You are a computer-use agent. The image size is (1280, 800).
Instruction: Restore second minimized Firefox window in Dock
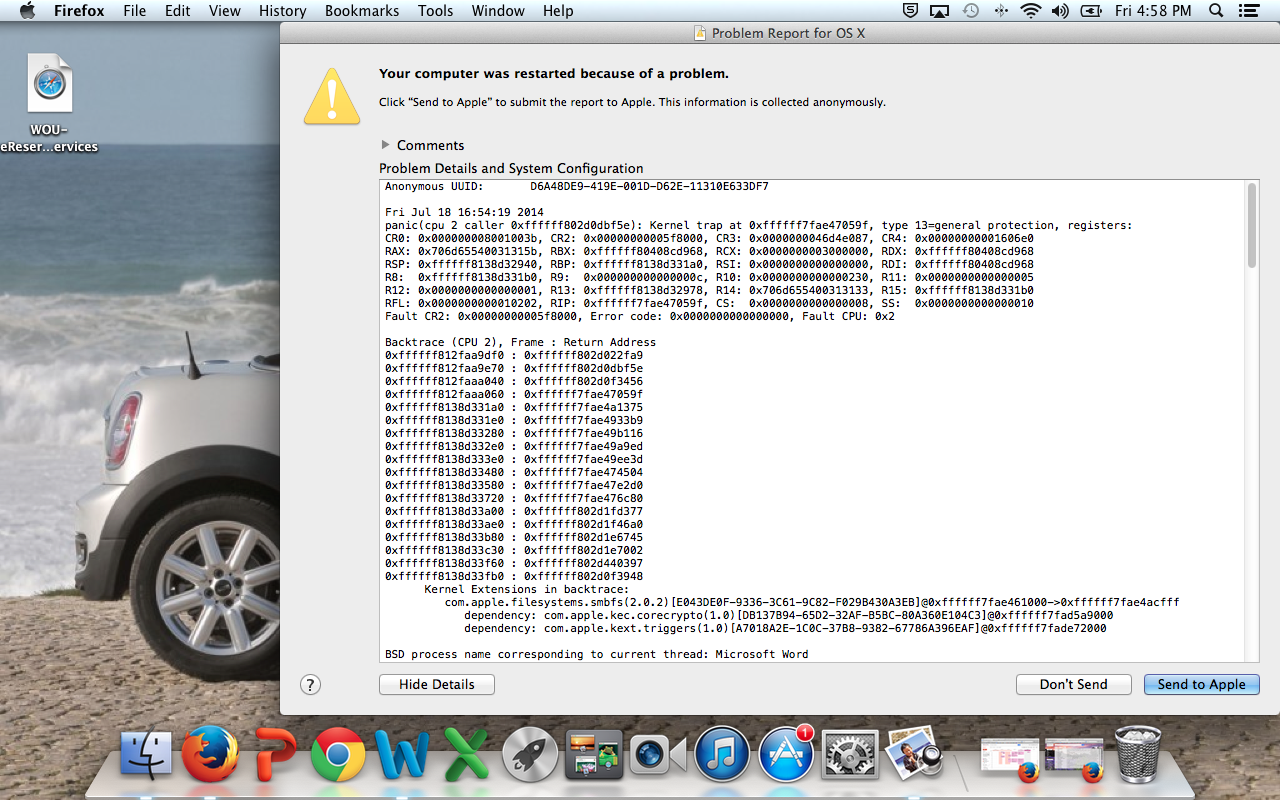1074,758
